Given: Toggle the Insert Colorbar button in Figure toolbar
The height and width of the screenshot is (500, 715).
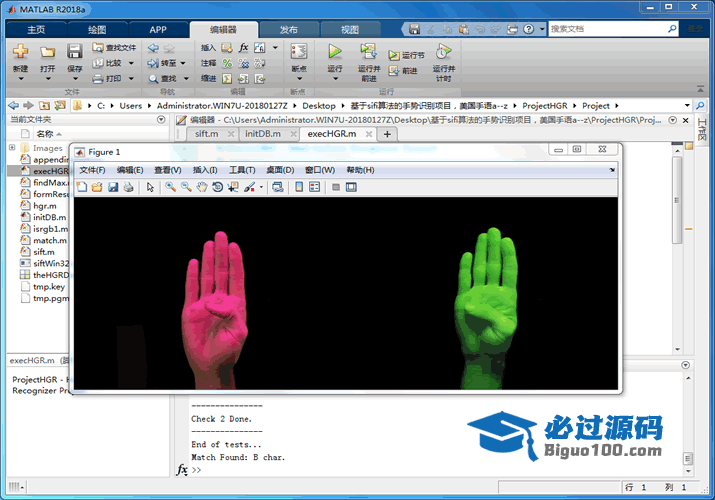Looking at the screenshot, I should (299, 187).
